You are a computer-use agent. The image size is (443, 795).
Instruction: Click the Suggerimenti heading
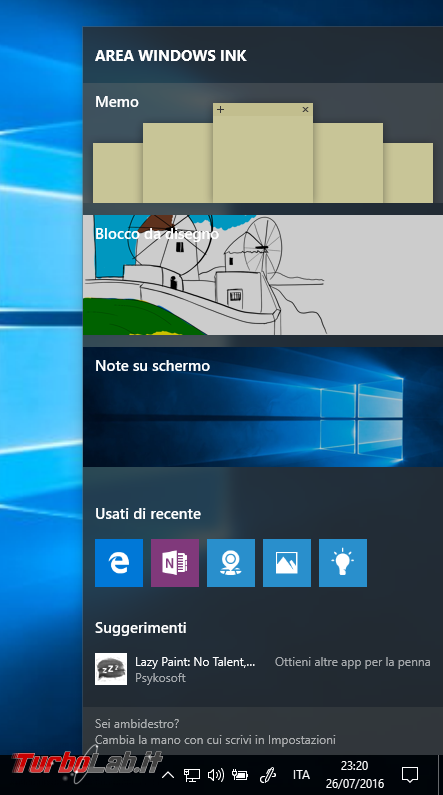pyautogui.click(x=141, y=628)
